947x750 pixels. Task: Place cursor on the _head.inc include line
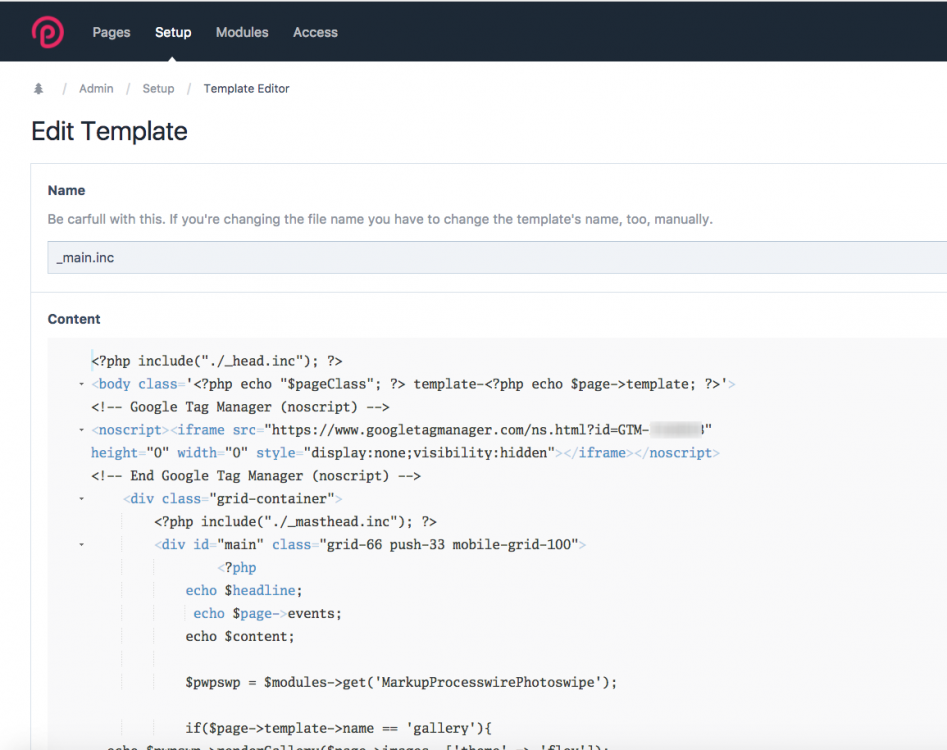(x=217, y=361)
